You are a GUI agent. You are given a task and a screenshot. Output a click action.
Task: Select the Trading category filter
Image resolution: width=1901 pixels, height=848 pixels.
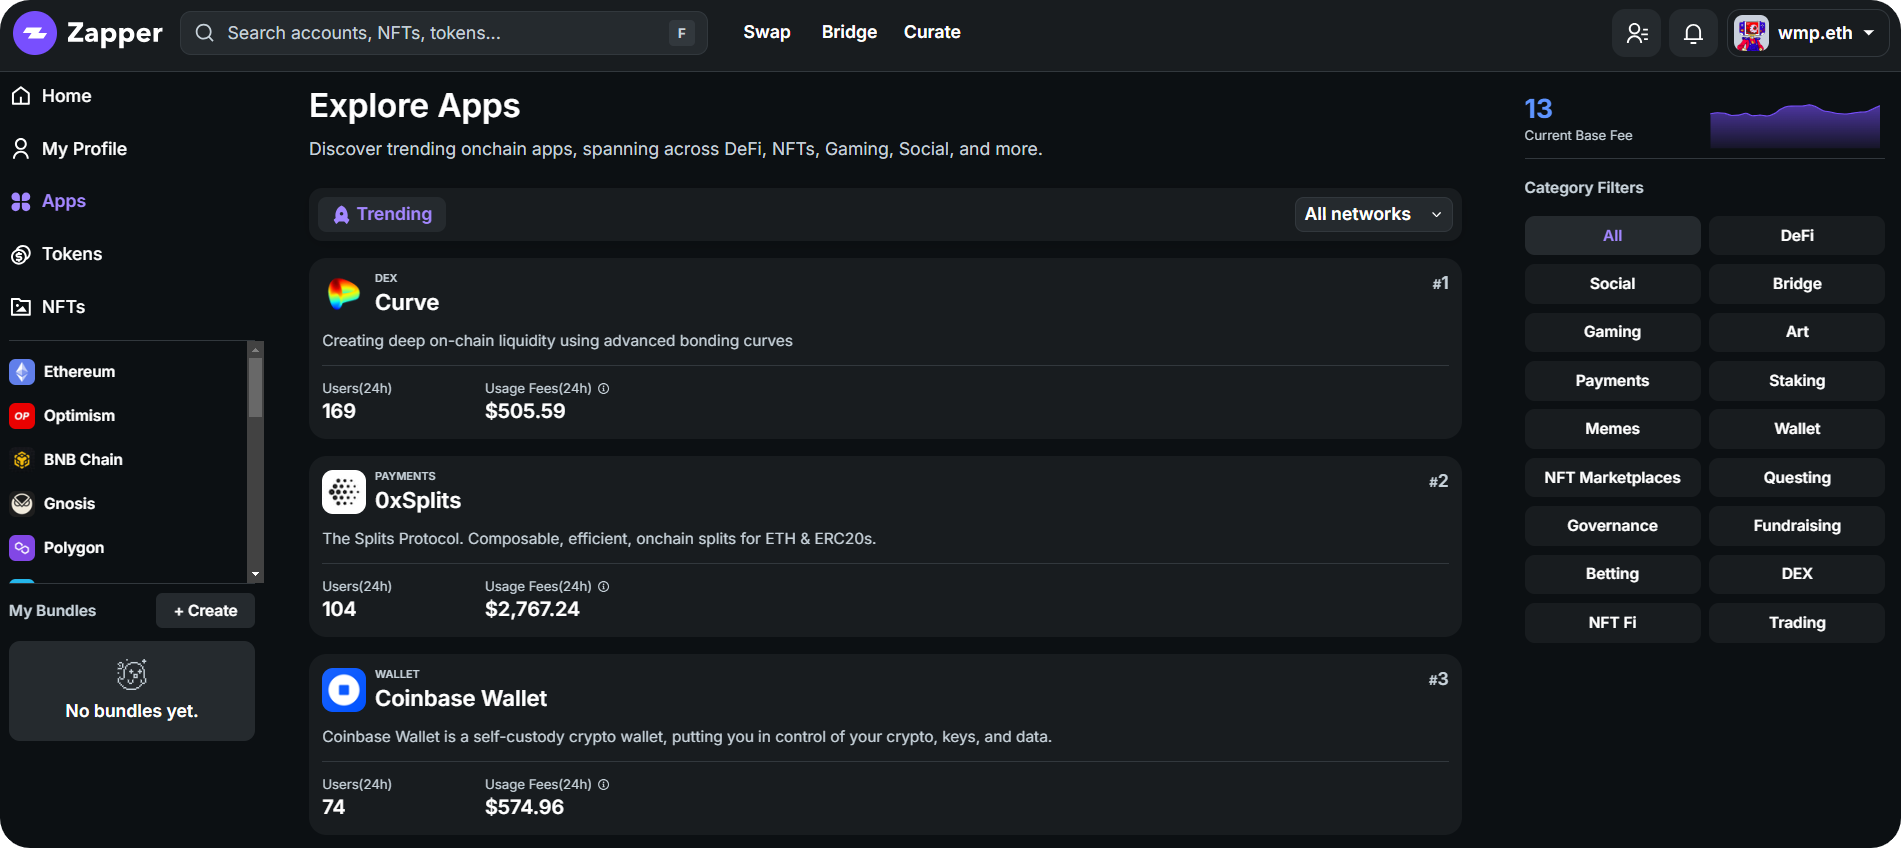point(1797,623)
